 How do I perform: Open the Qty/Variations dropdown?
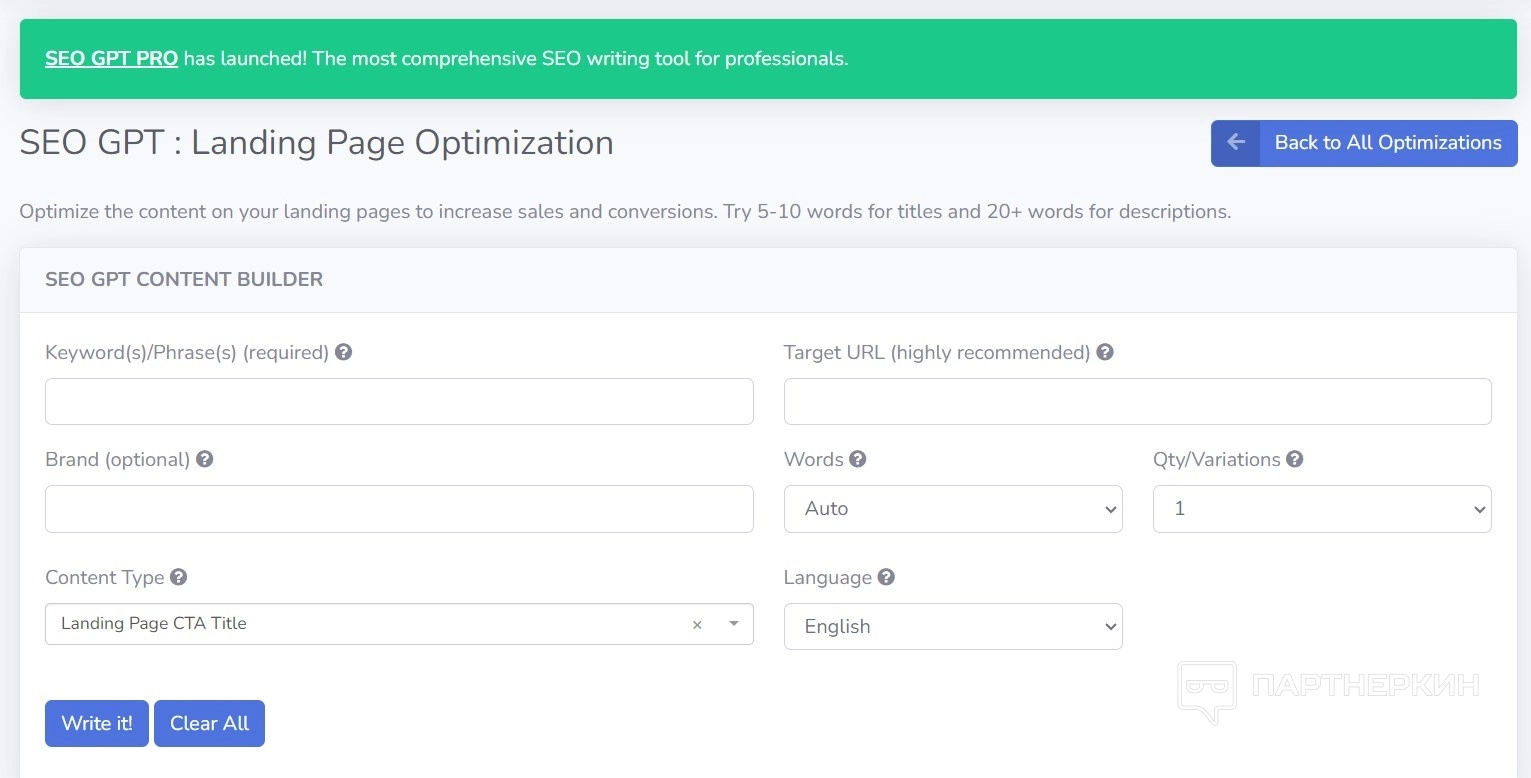click(x=1321, y=509)
